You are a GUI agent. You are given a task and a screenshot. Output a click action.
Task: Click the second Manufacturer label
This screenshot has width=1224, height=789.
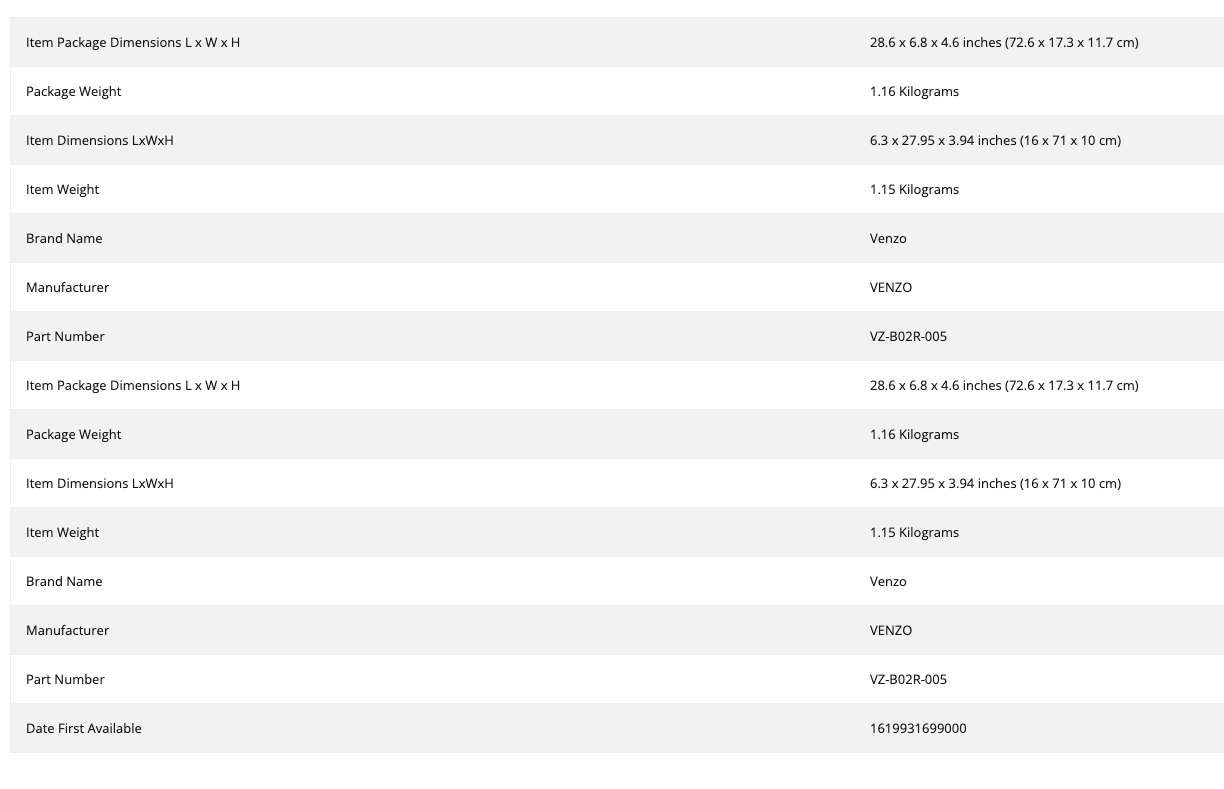67,630
